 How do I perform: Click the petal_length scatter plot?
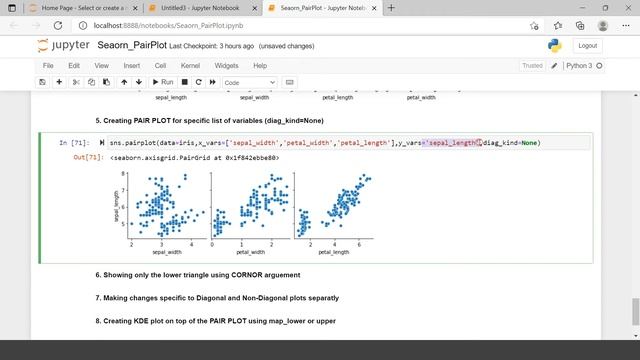[x=334, y=205]
